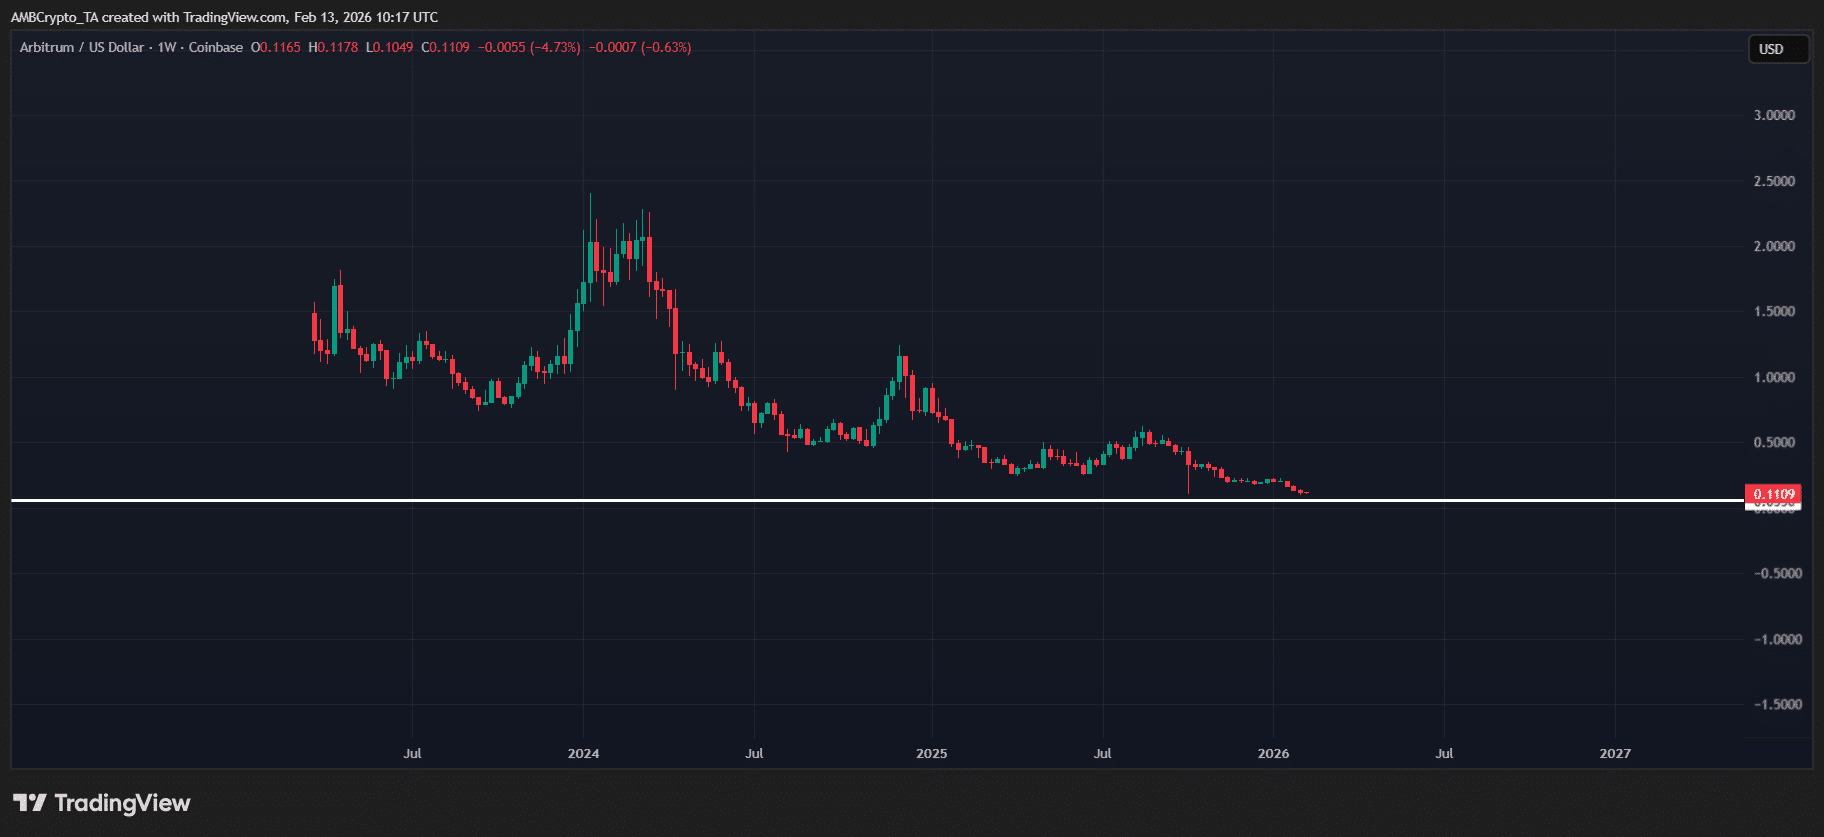Click the 3.0000 price axis label
The image size is (1824, 837).
(x=1774, y=115)
